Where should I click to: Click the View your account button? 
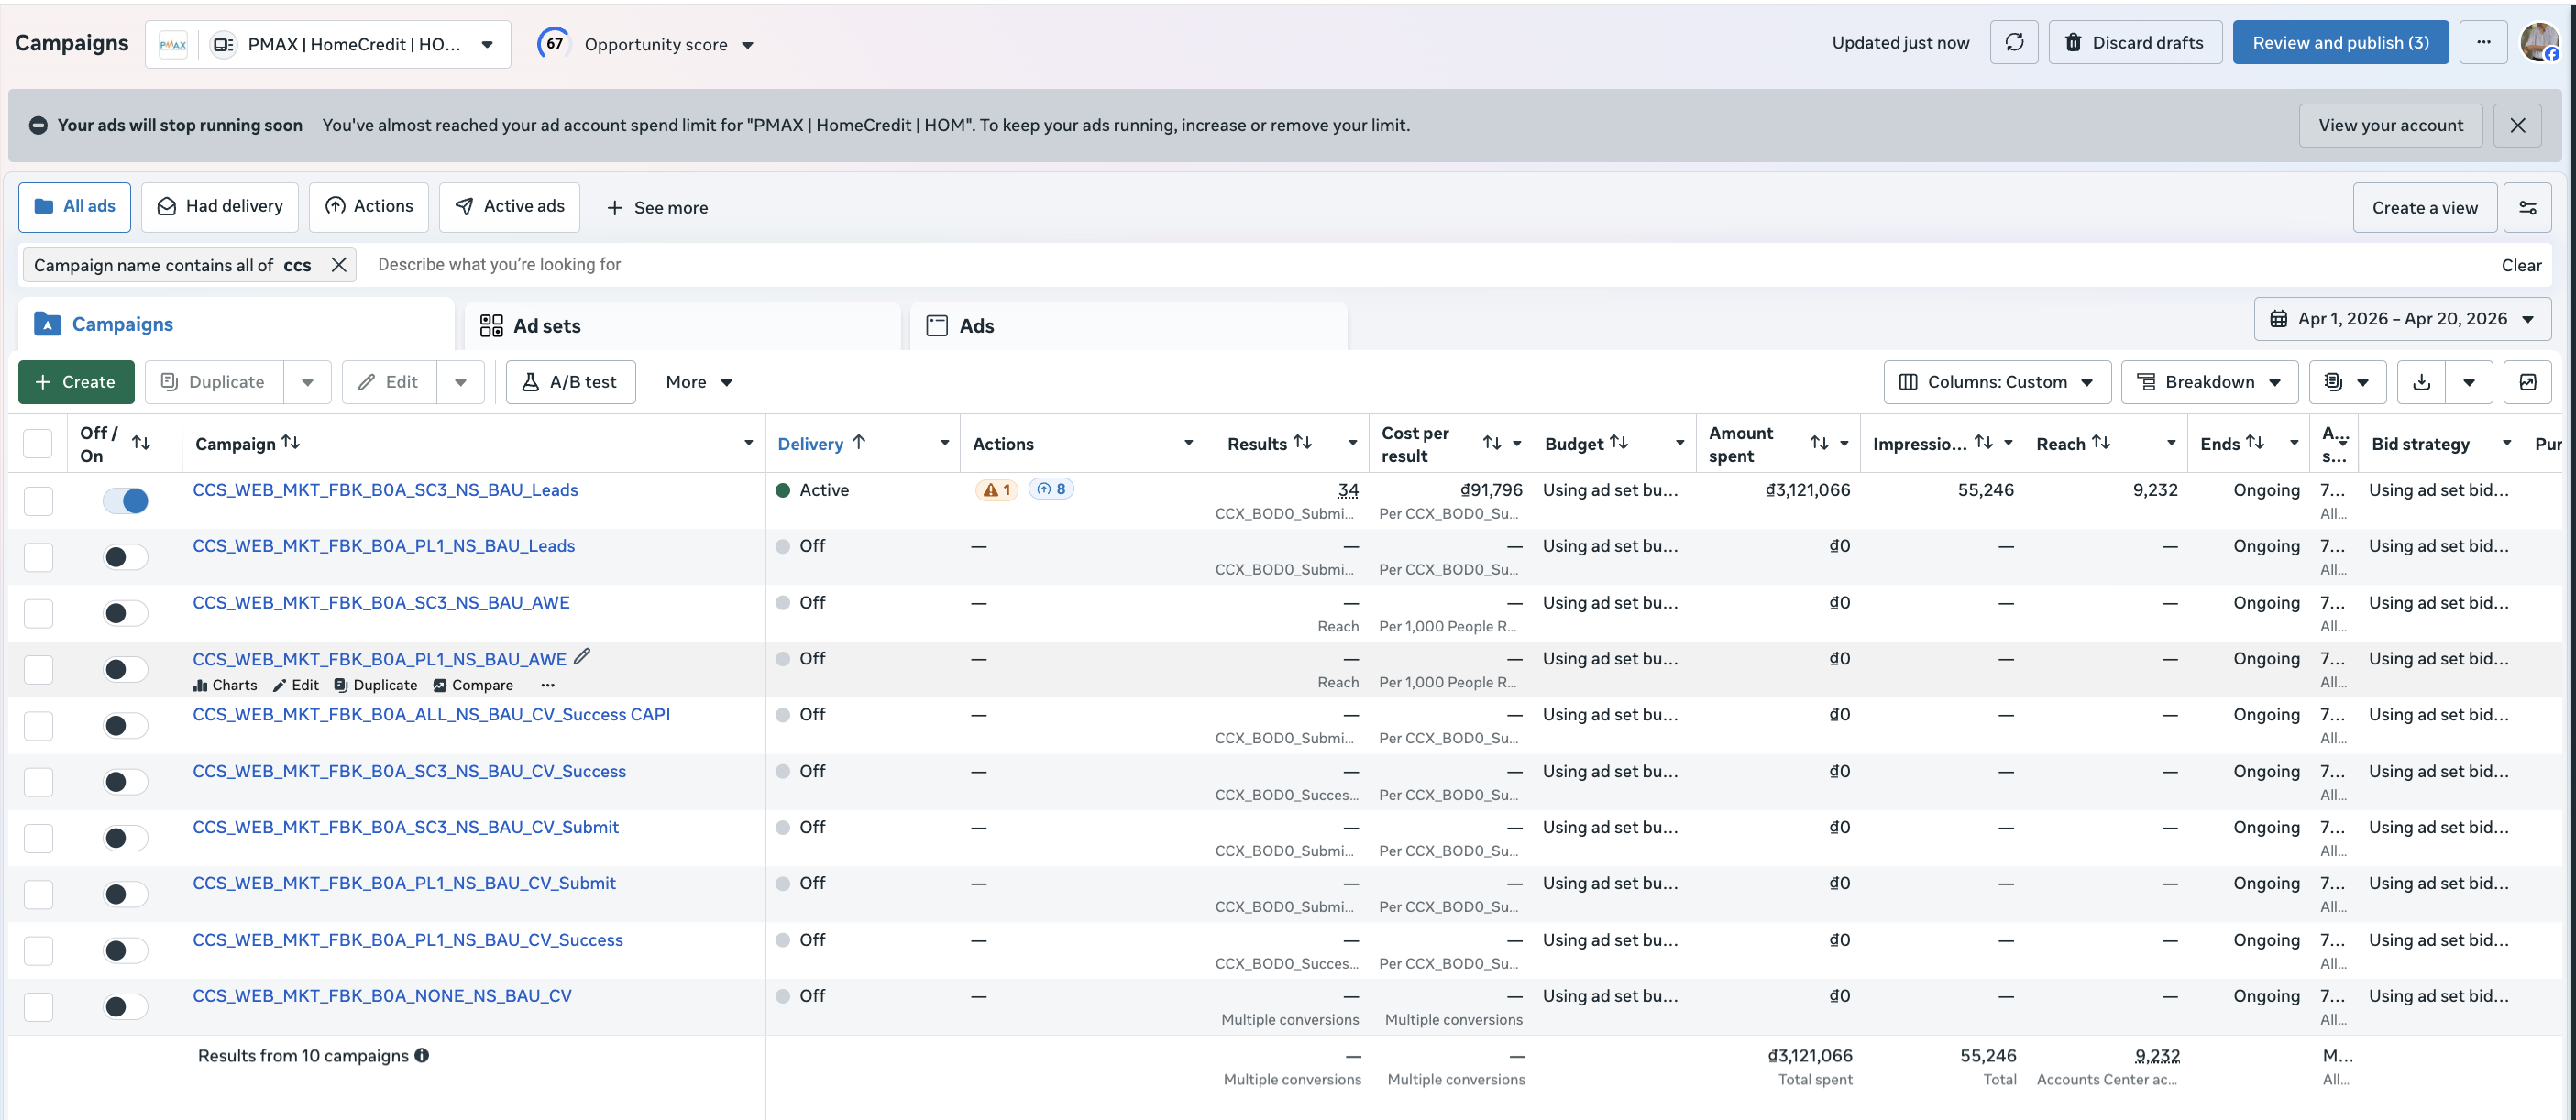tap(2390, 125)
